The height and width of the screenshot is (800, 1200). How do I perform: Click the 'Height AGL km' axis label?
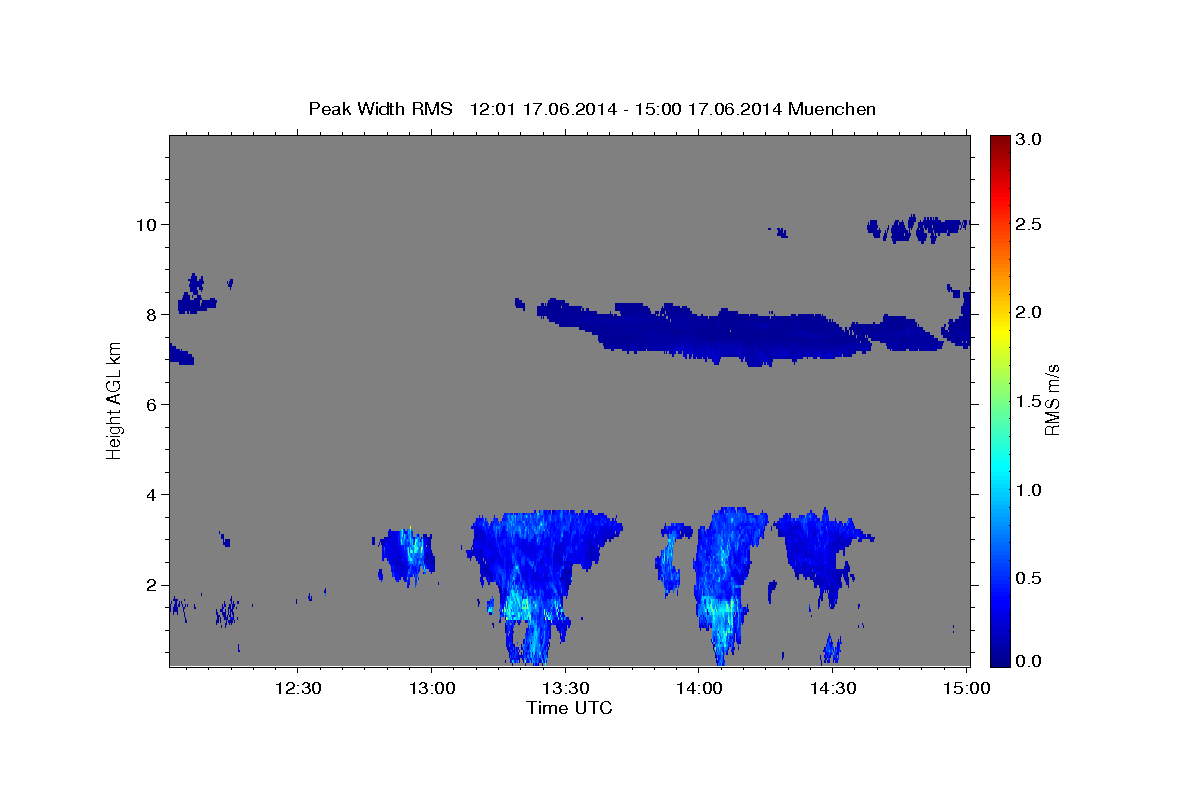tap(114, 400)
